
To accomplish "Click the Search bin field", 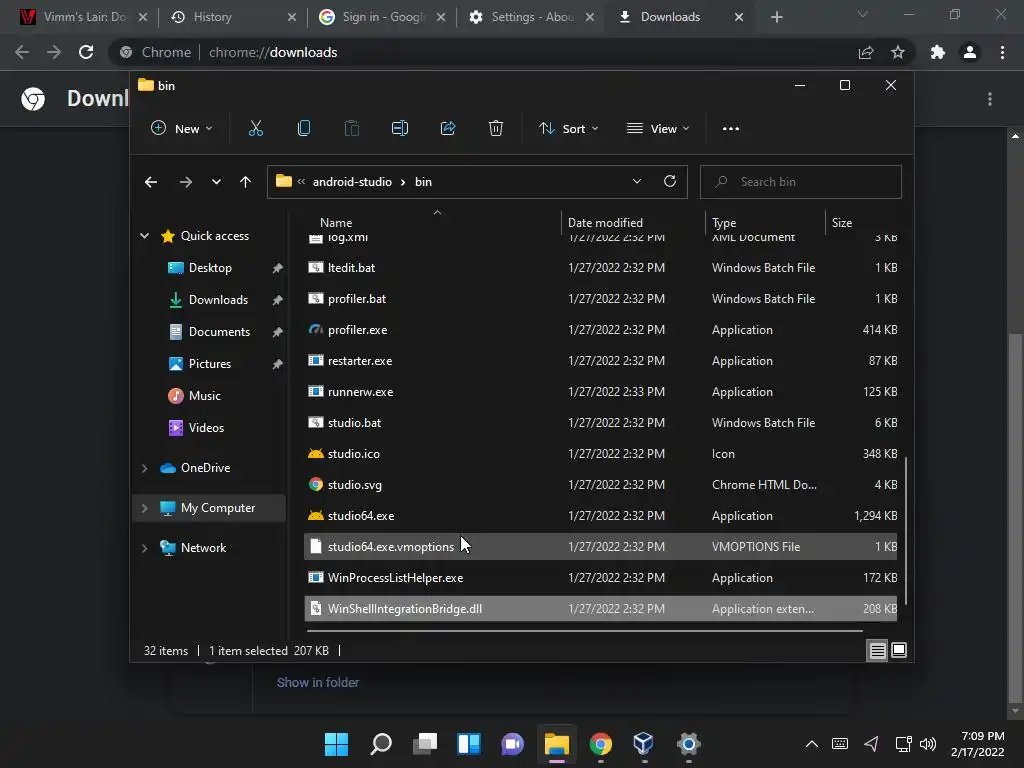I will 801,182.
